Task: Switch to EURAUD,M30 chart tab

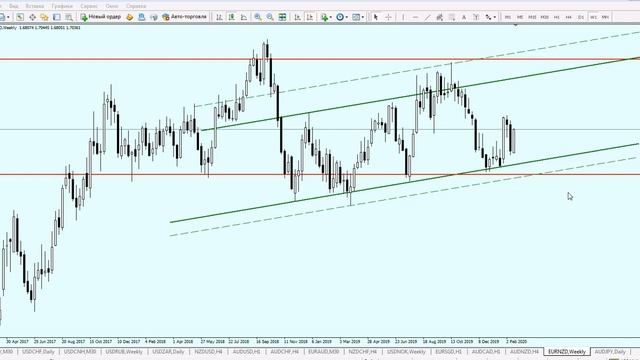Action: (324, 351)
